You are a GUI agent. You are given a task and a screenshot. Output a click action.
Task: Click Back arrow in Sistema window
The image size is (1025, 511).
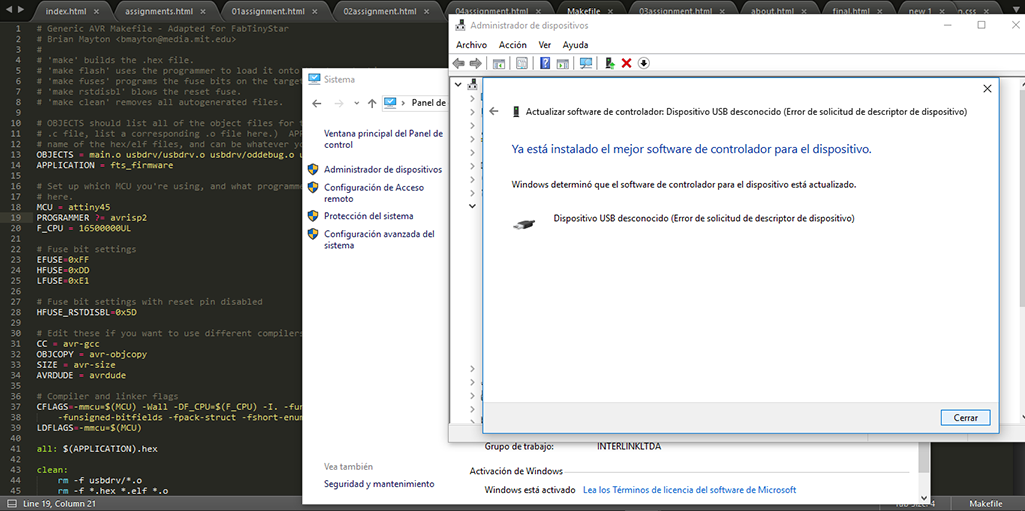(317, 103)
